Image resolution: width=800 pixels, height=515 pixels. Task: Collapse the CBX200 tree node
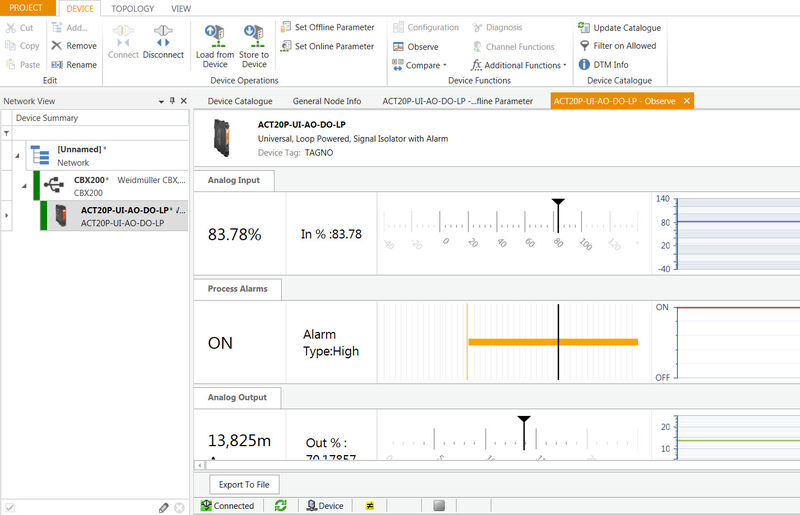coord(23,186)
